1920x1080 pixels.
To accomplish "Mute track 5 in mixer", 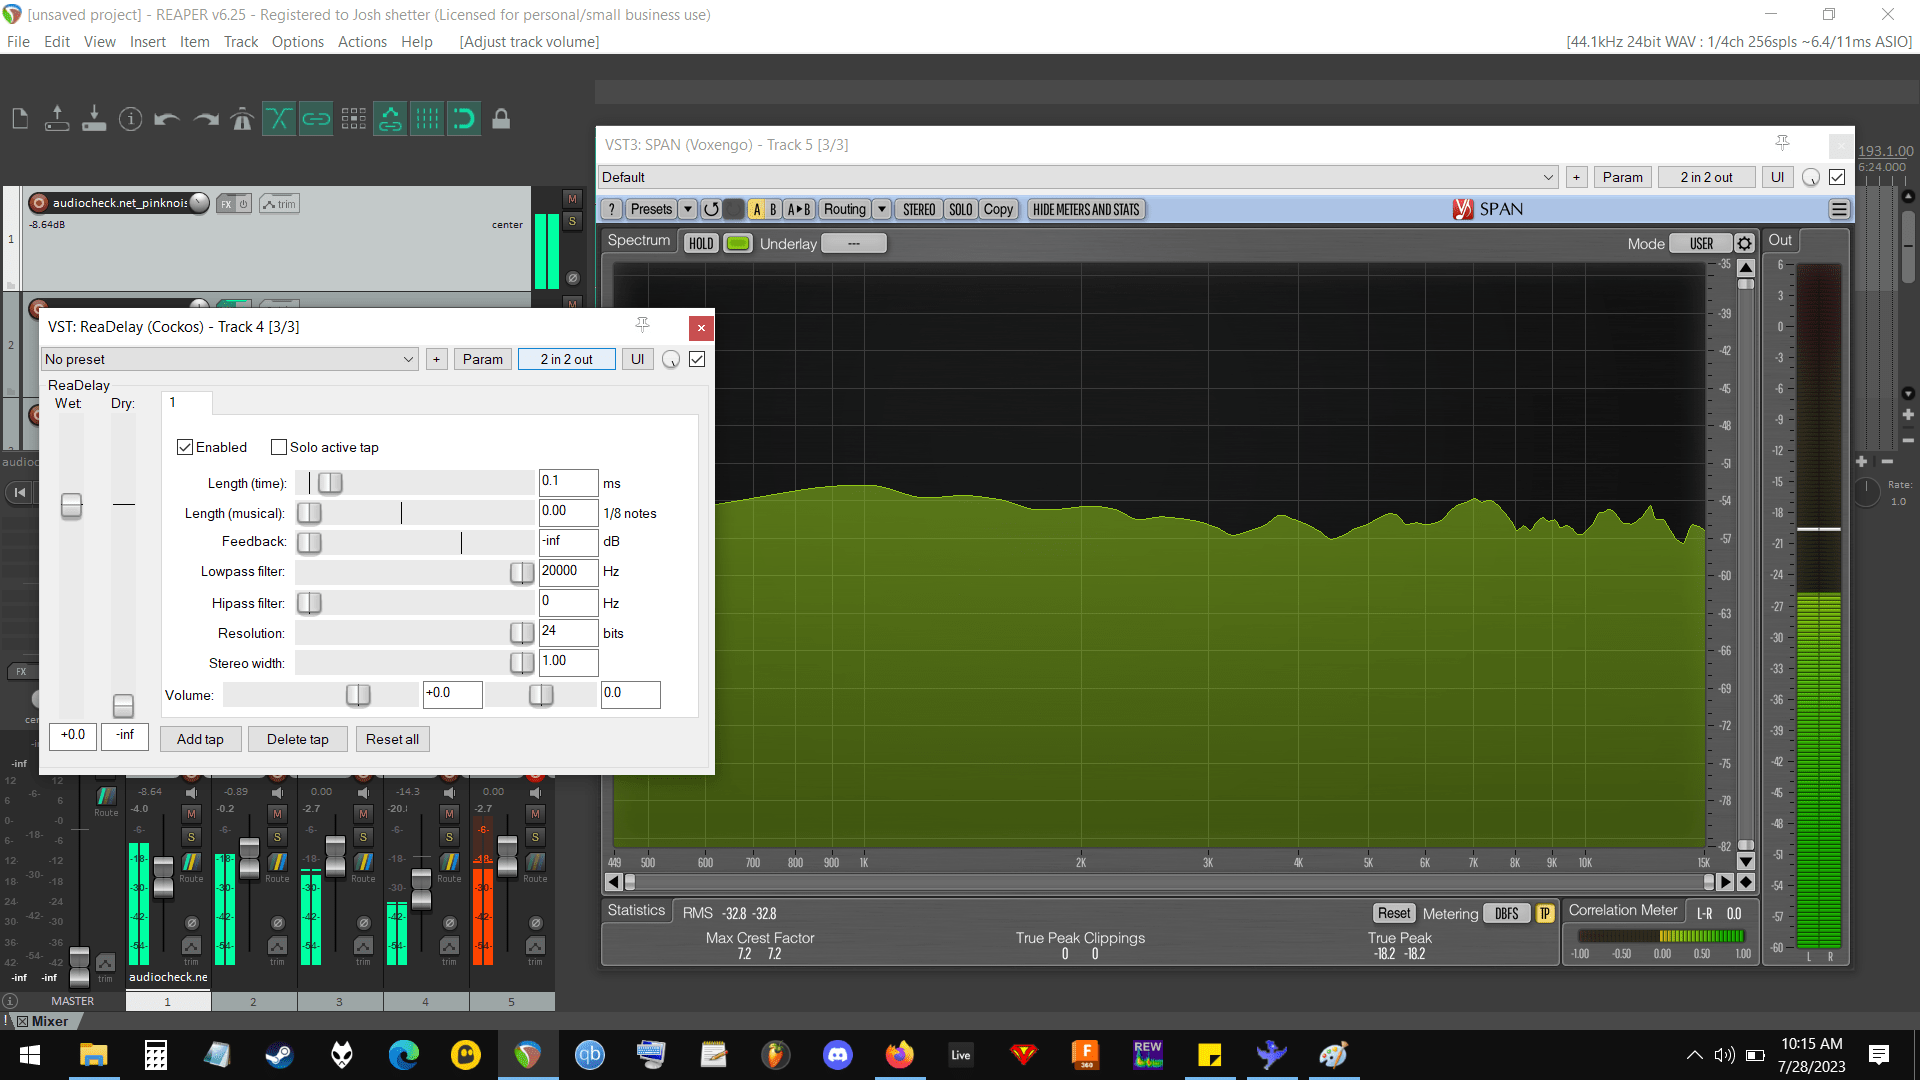I will coord(535,814).
